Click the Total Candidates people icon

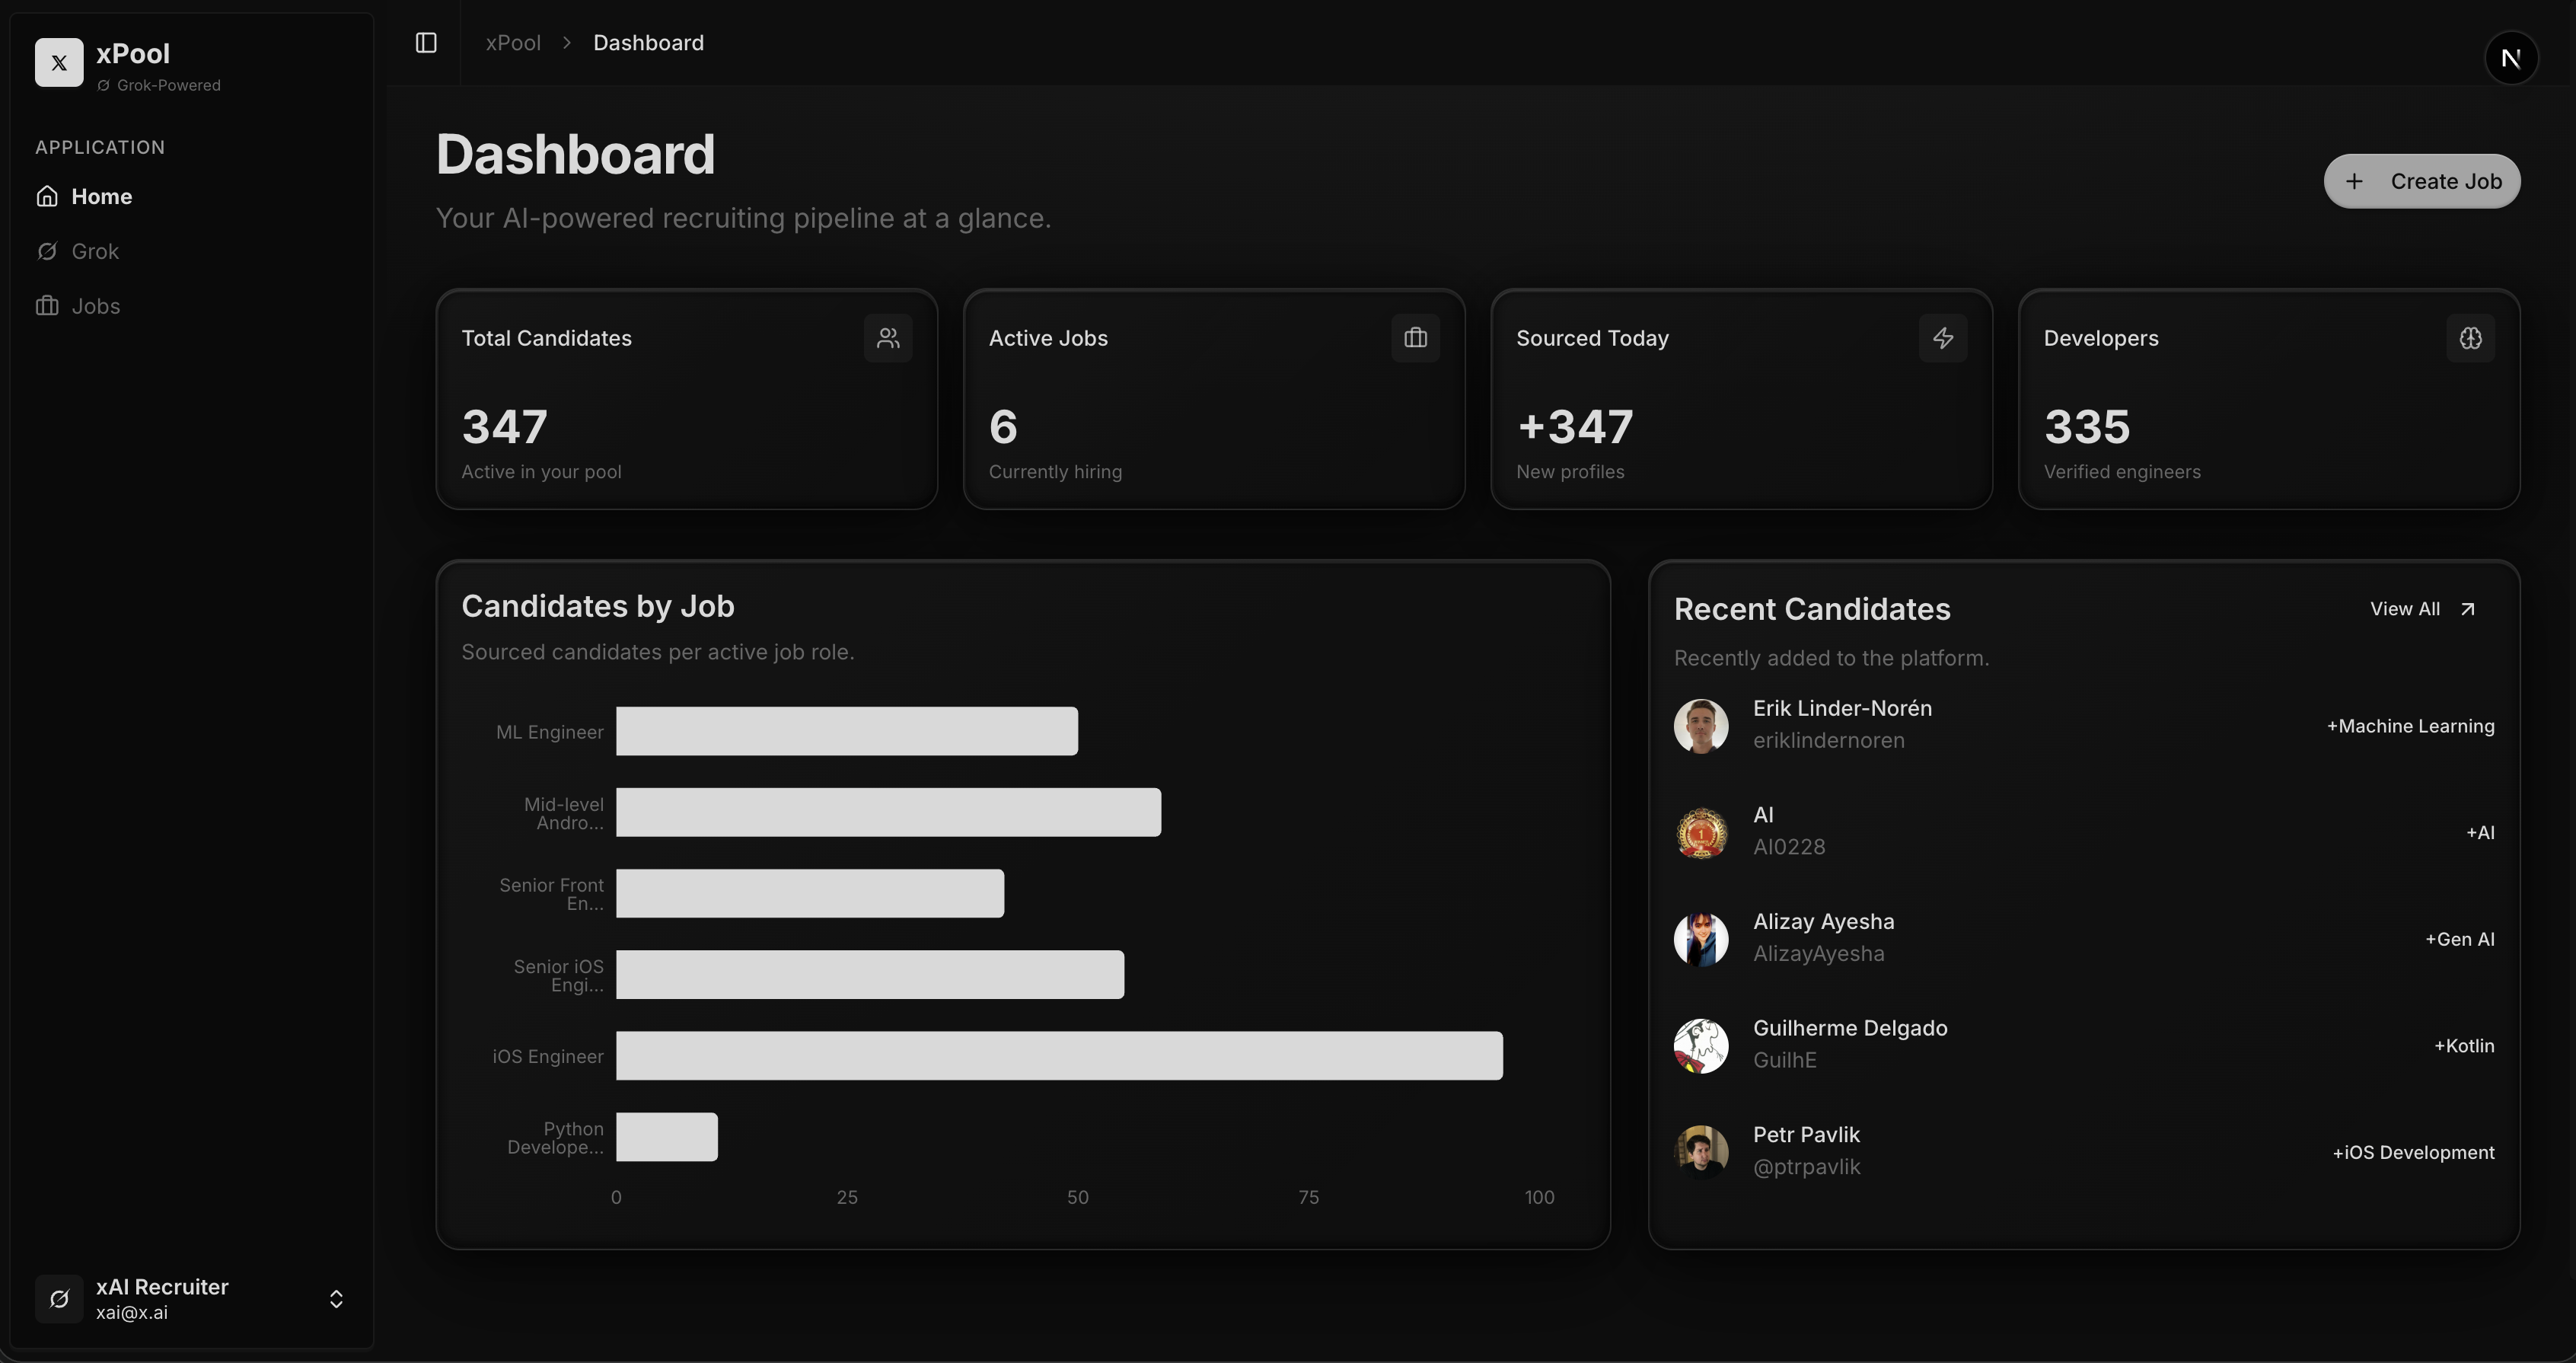pos(888,338)
